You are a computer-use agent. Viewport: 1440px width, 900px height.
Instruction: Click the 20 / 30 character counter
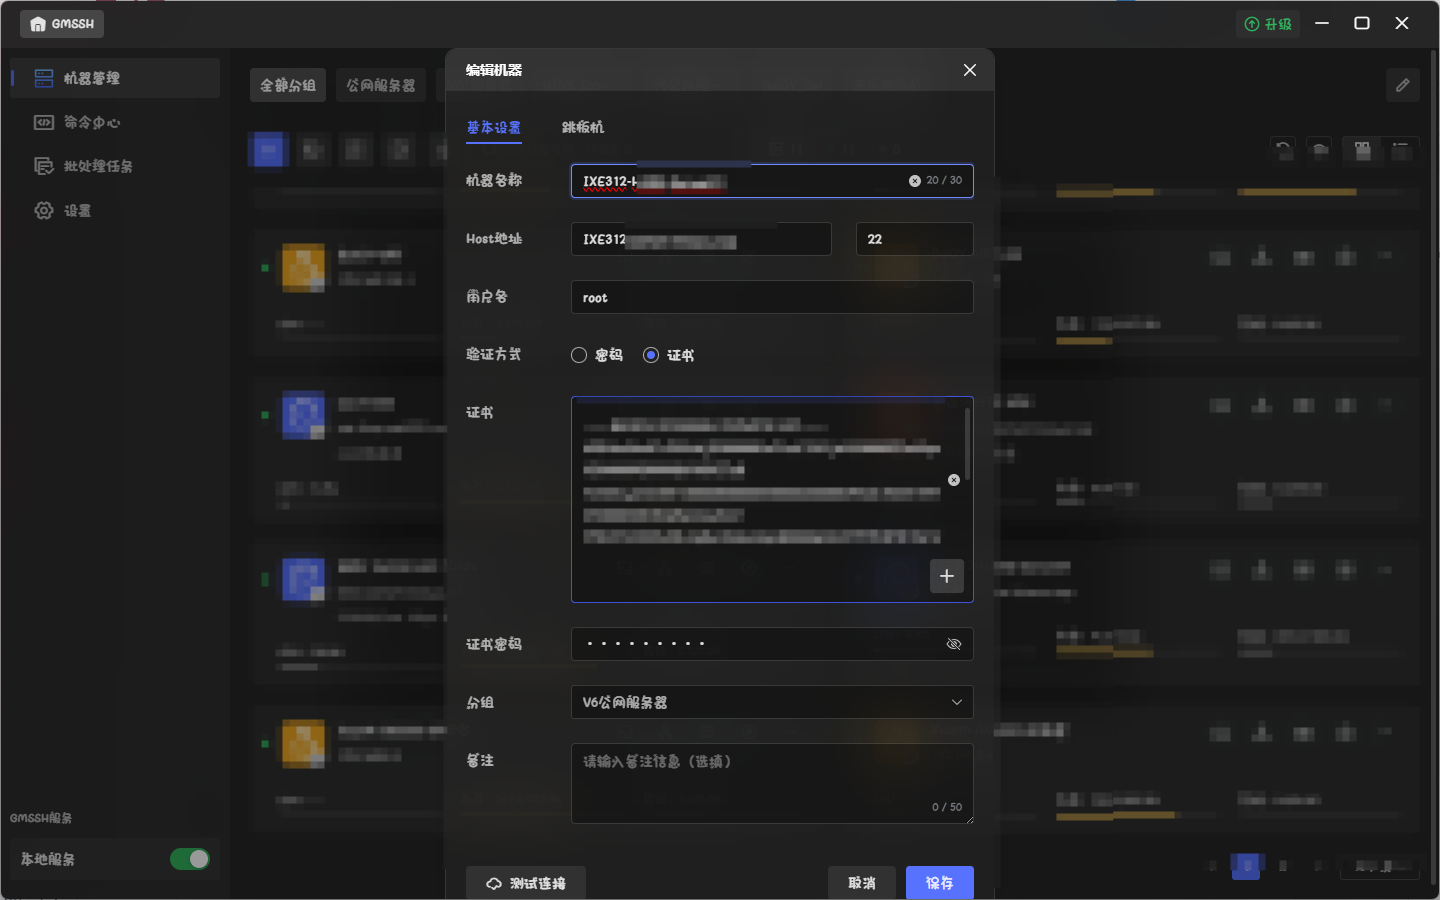[x=944, y=181]
